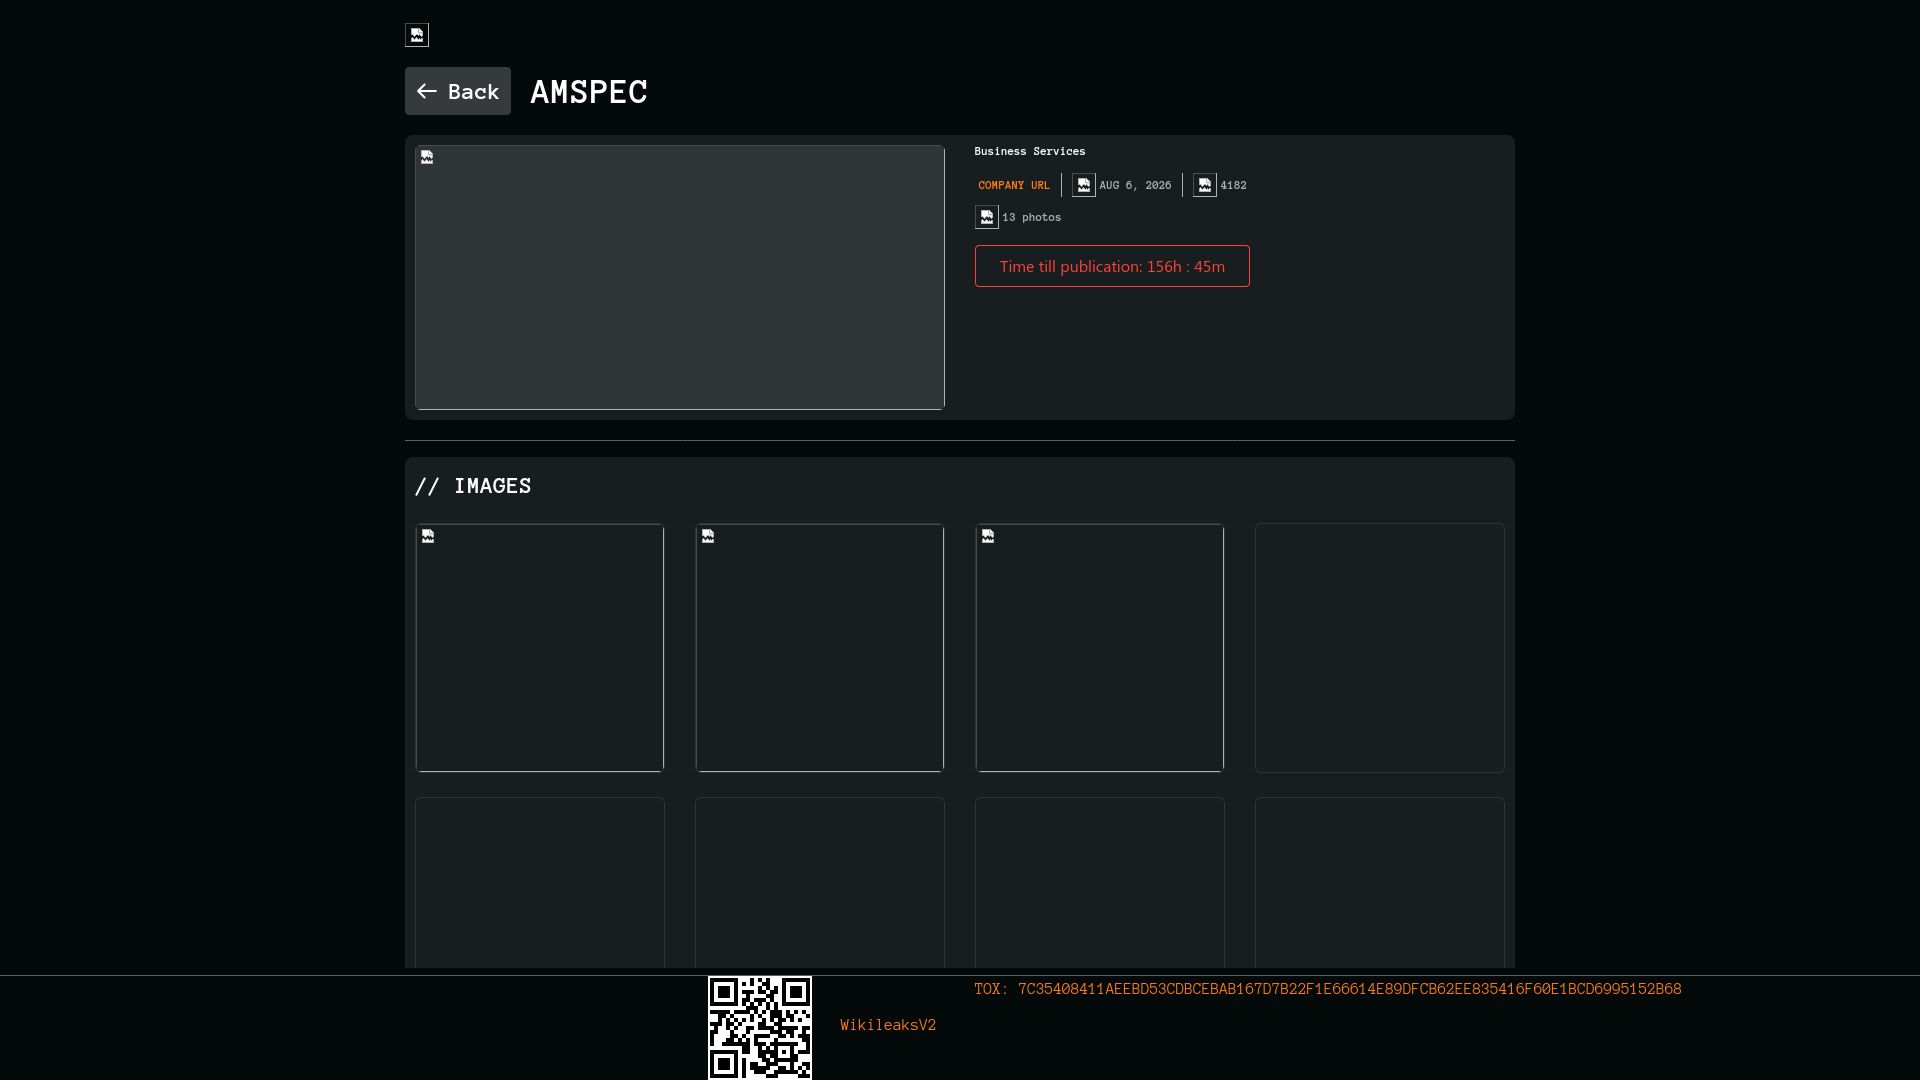Open the last thumbnail in the second images row

tap(1380, 882)
